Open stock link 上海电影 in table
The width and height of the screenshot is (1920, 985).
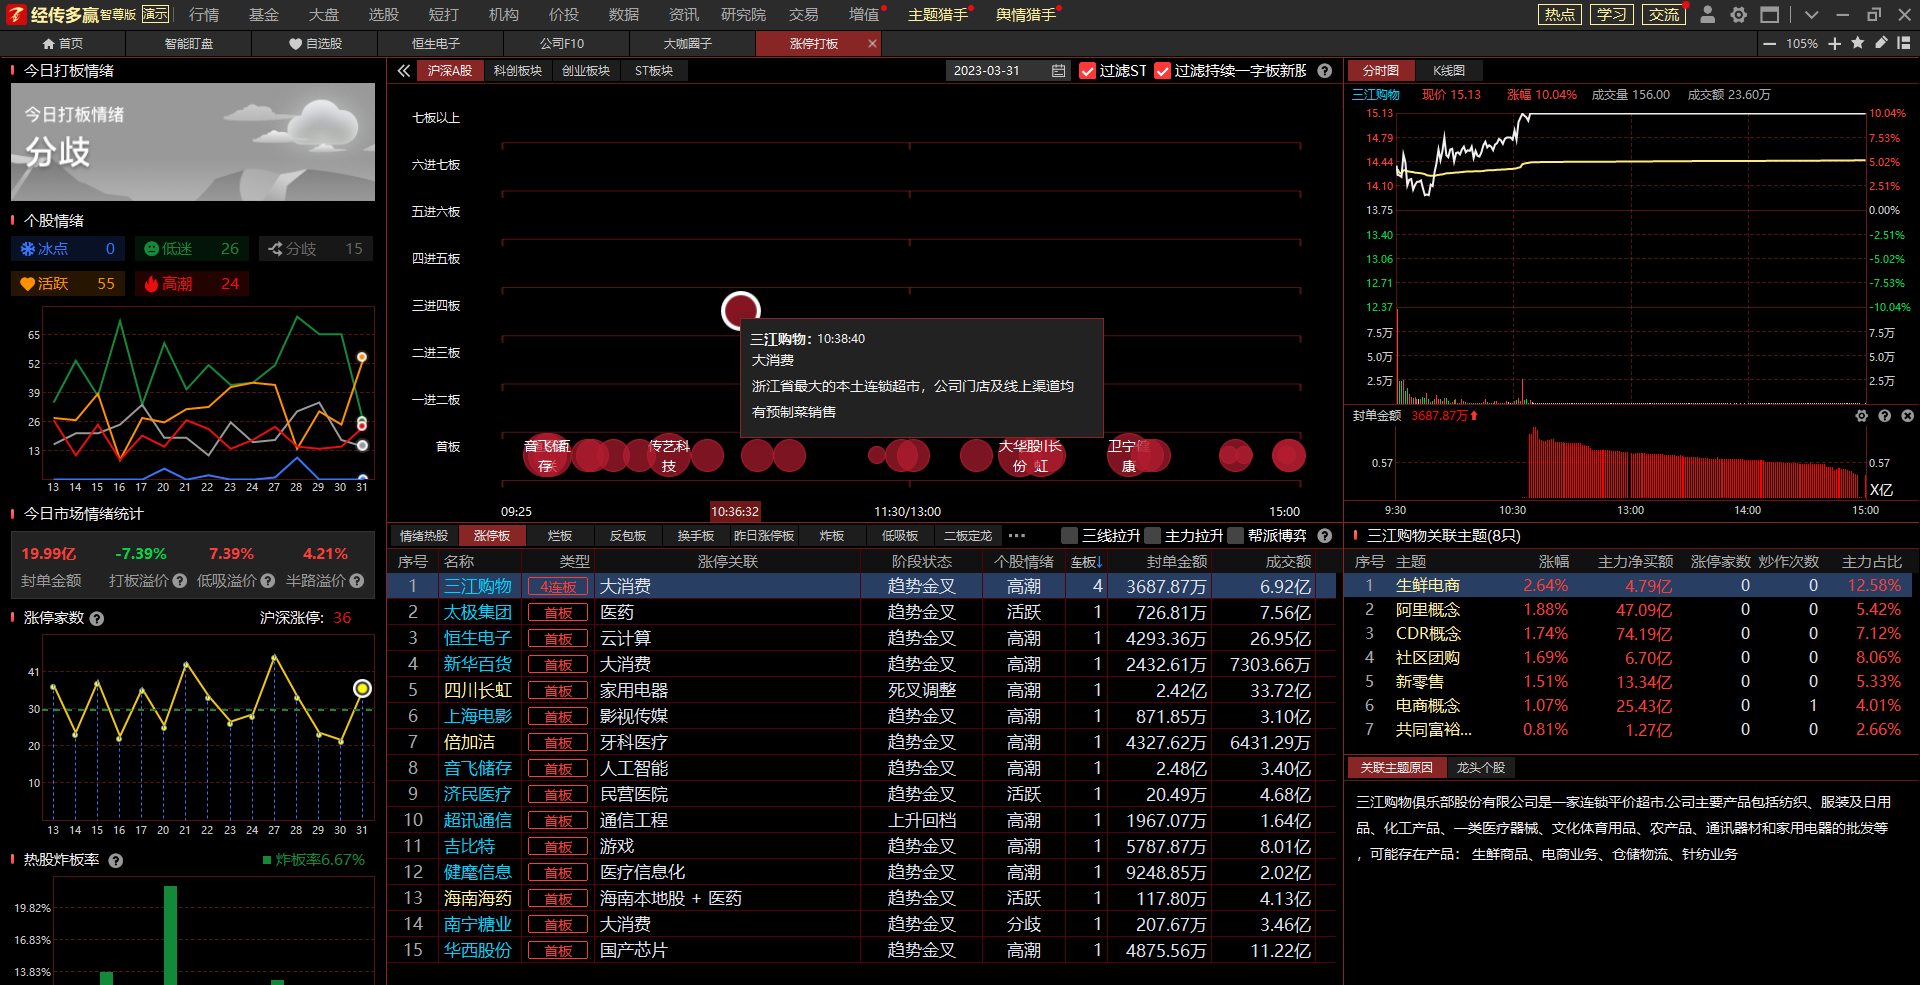coord(477,716)
